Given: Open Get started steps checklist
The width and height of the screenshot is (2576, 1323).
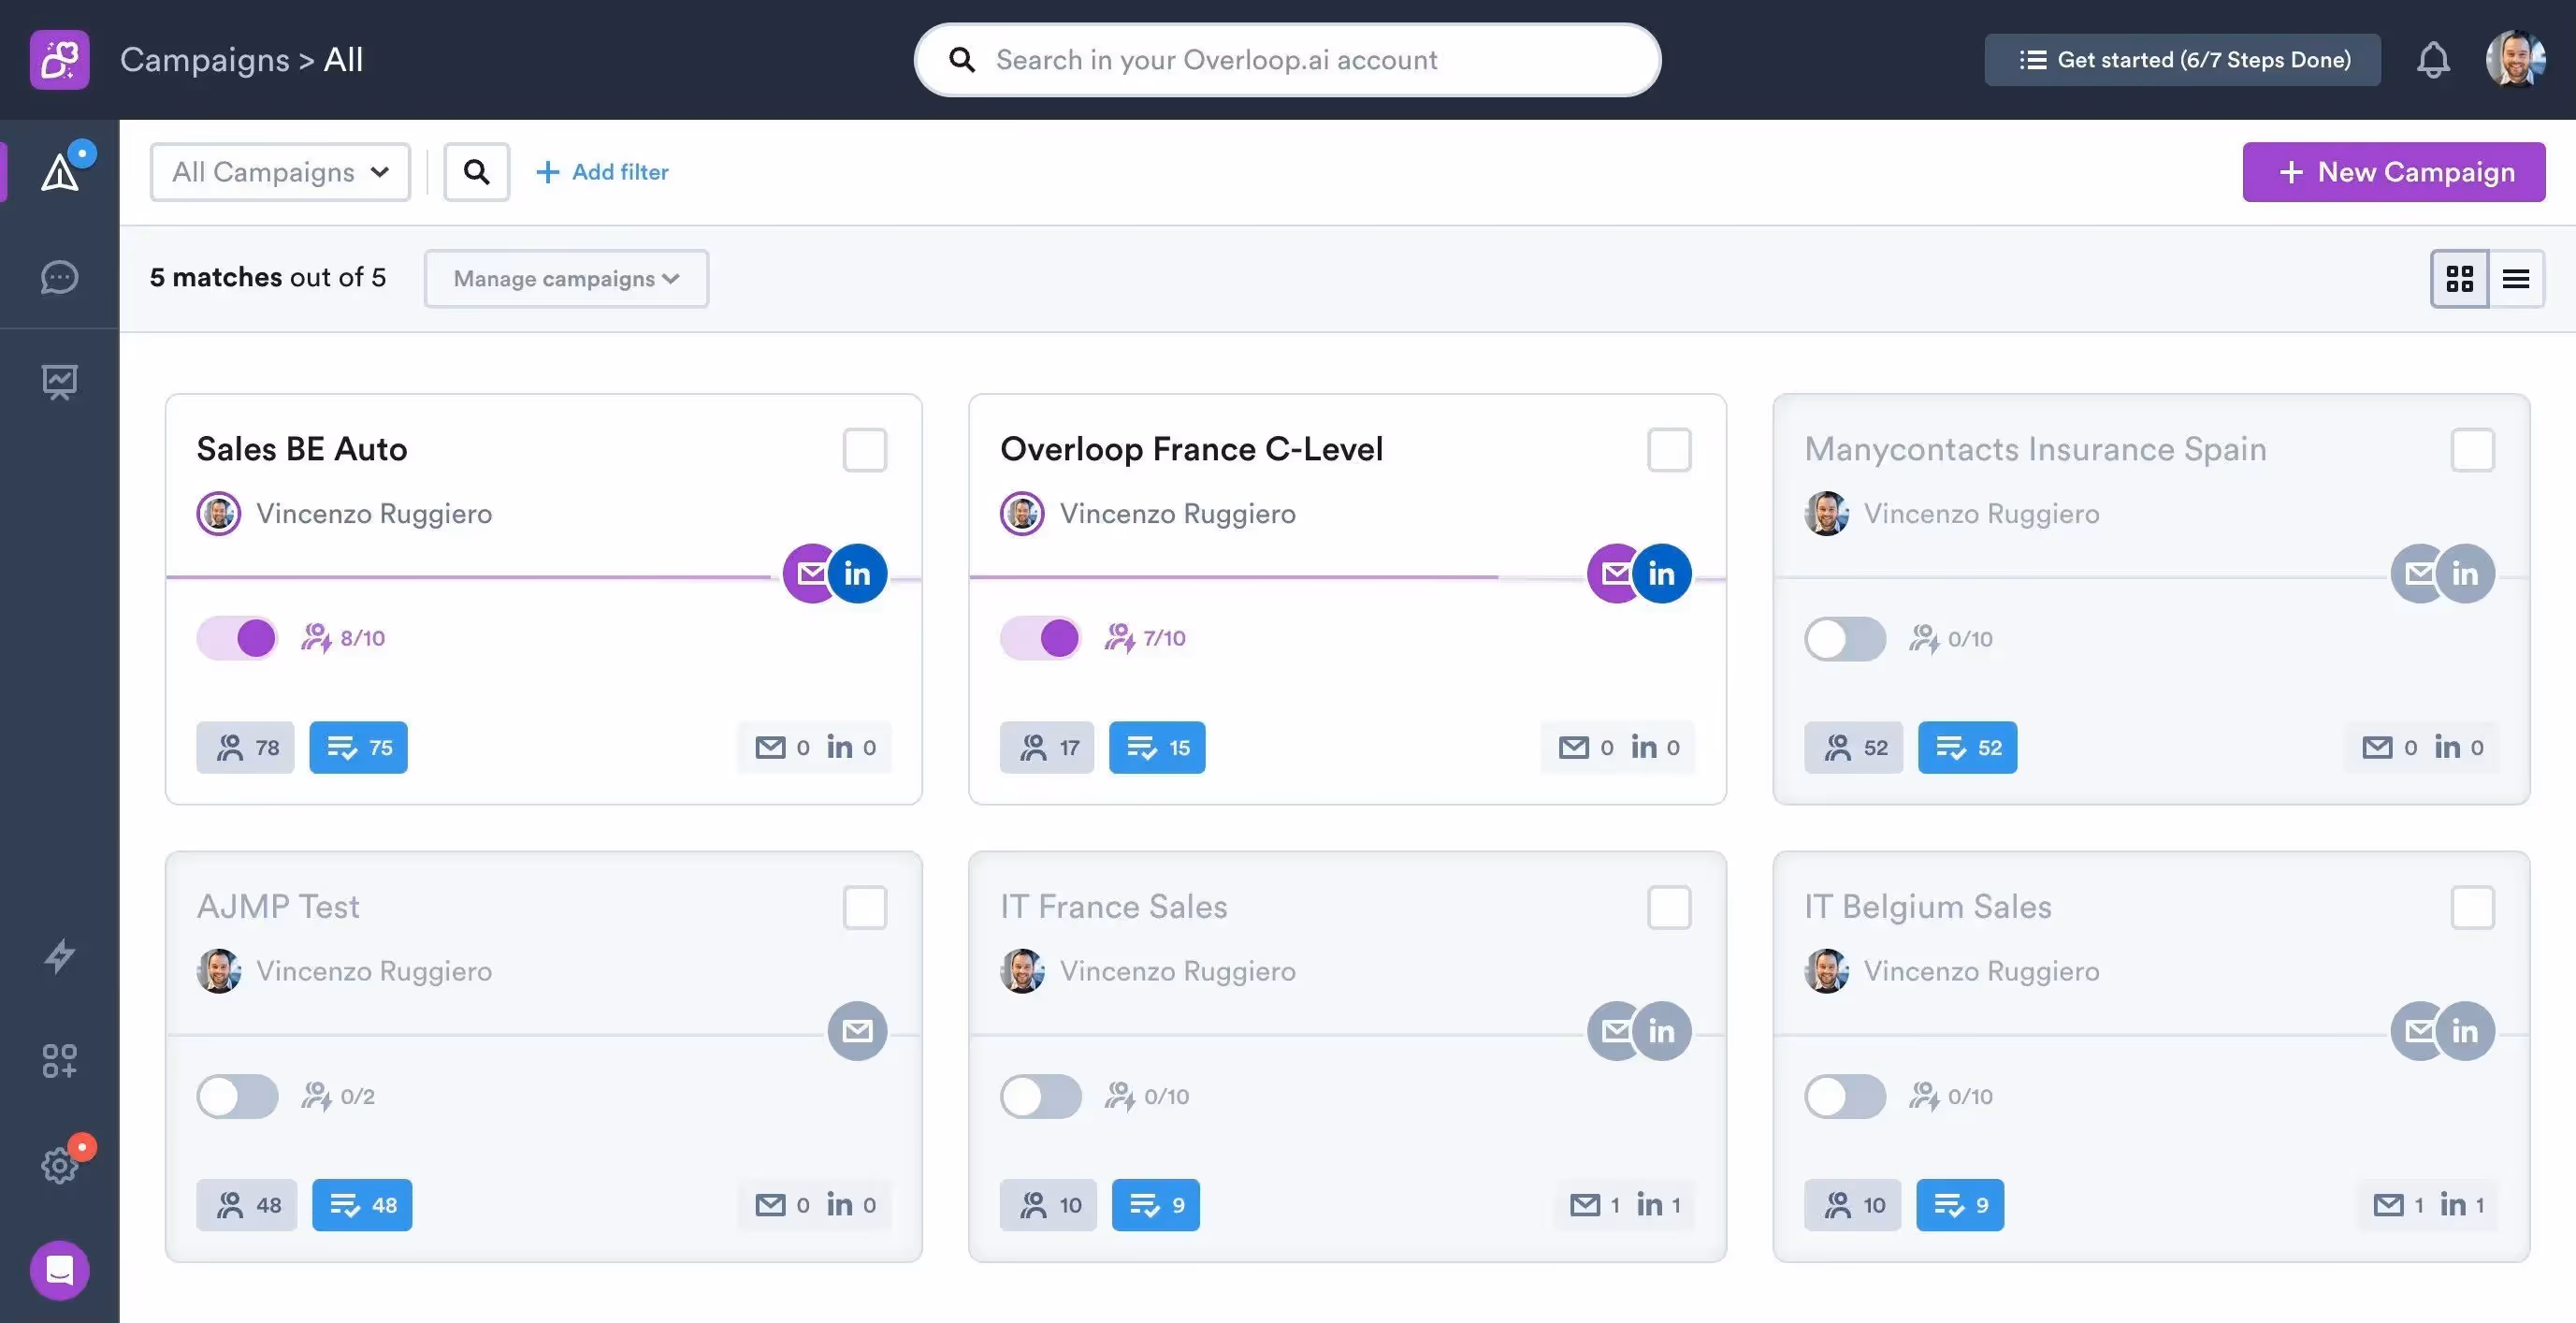Looking at the screenshot, I should tap(2182, 60).
